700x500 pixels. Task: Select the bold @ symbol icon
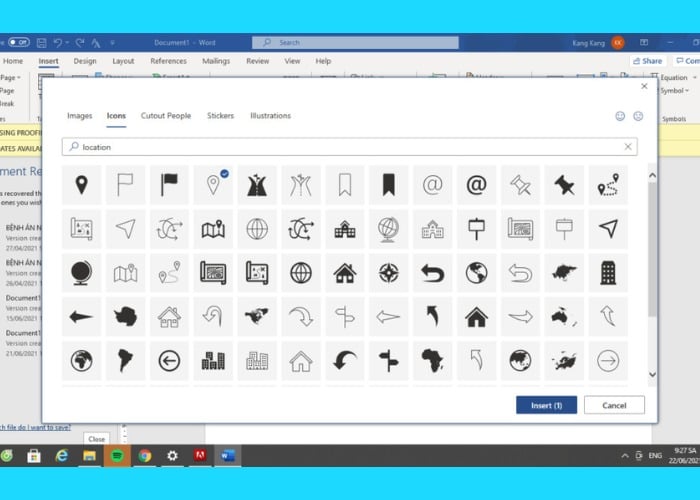pos(476,185)
